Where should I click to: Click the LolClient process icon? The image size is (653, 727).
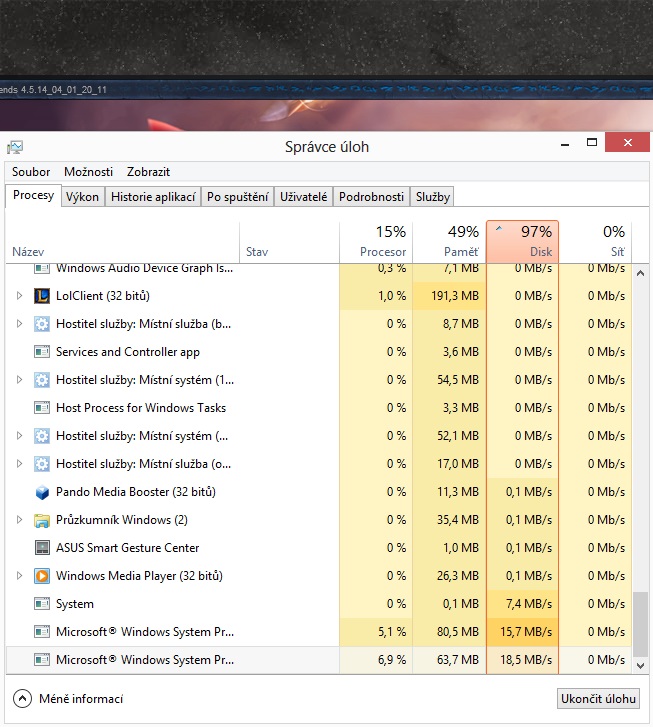(42, 296)
